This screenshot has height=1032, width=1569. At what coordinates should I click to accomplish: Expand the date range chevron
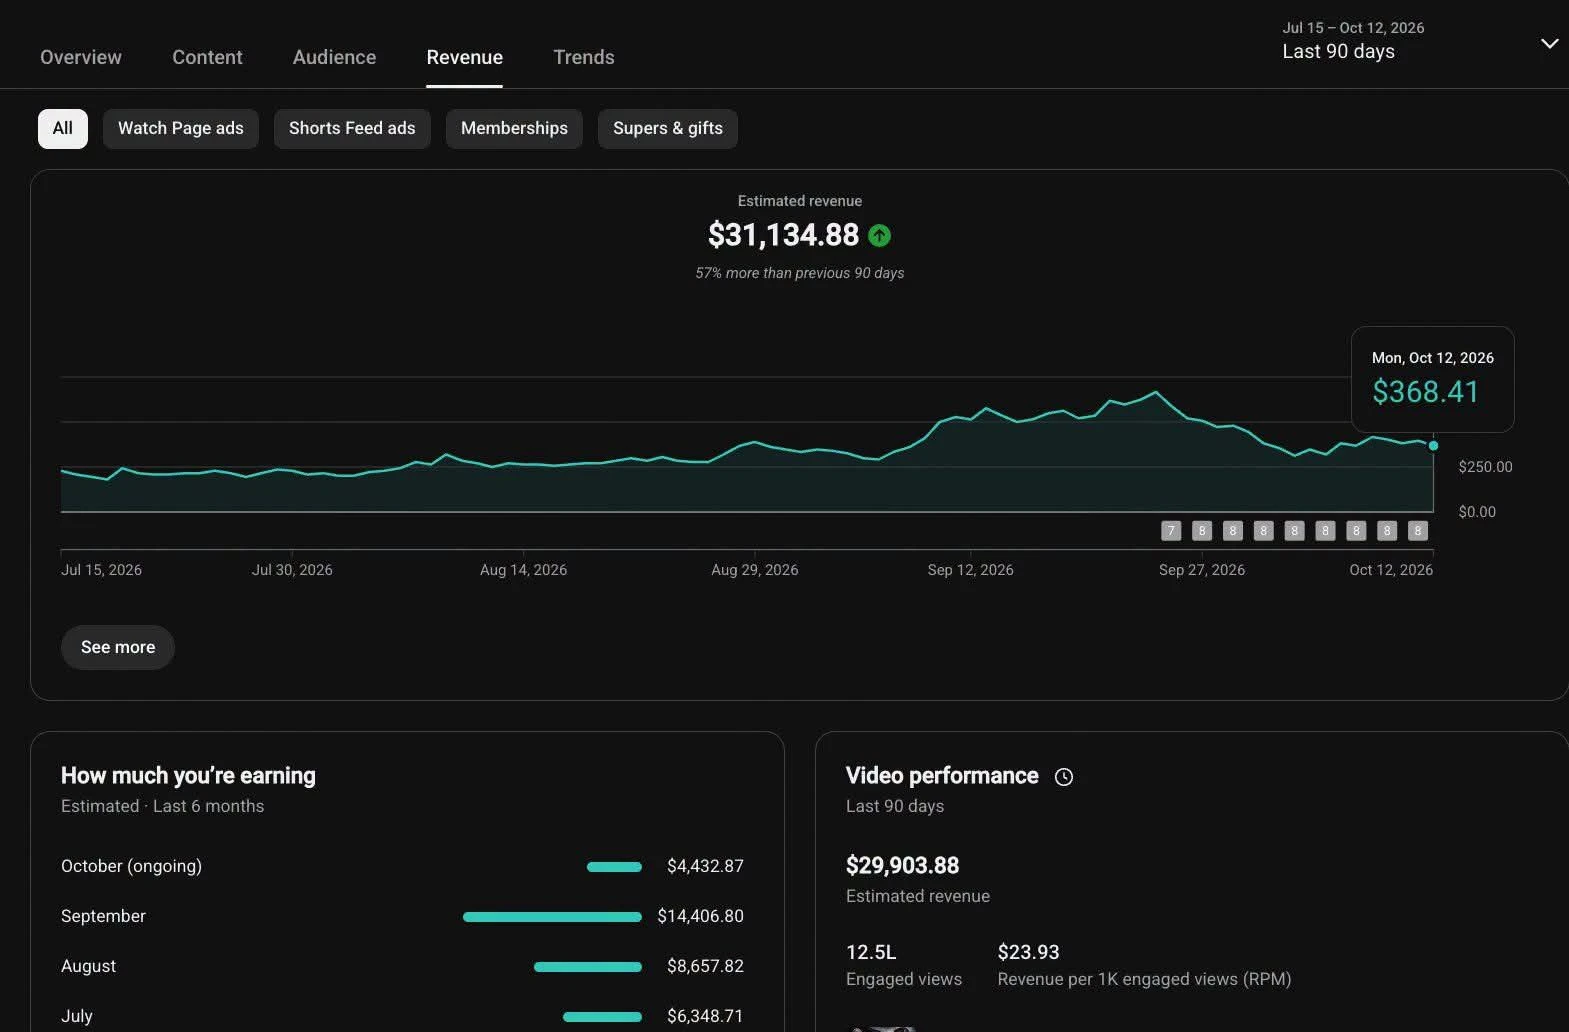(x=1549, y=43)
